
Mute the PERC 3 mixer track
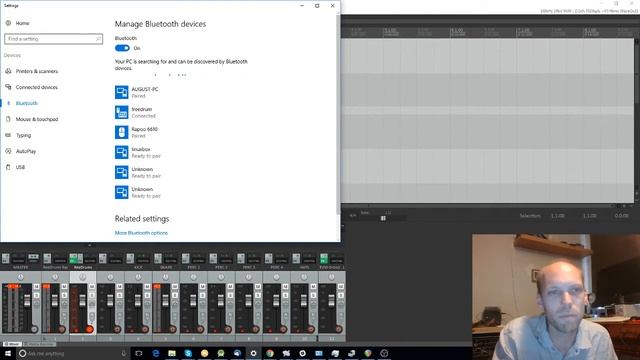click(258, 287)
